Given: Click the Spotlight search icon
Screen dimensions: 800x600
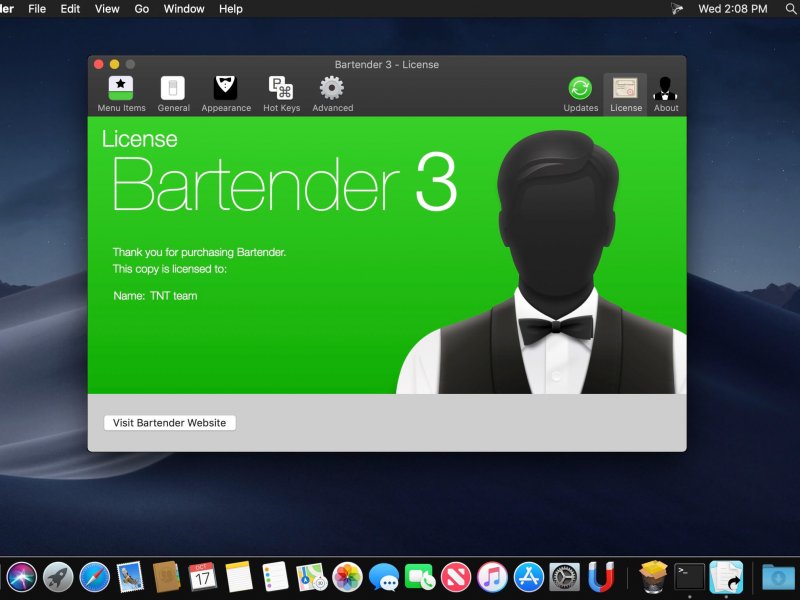Looking at the screenshot, I should (790, 9).
